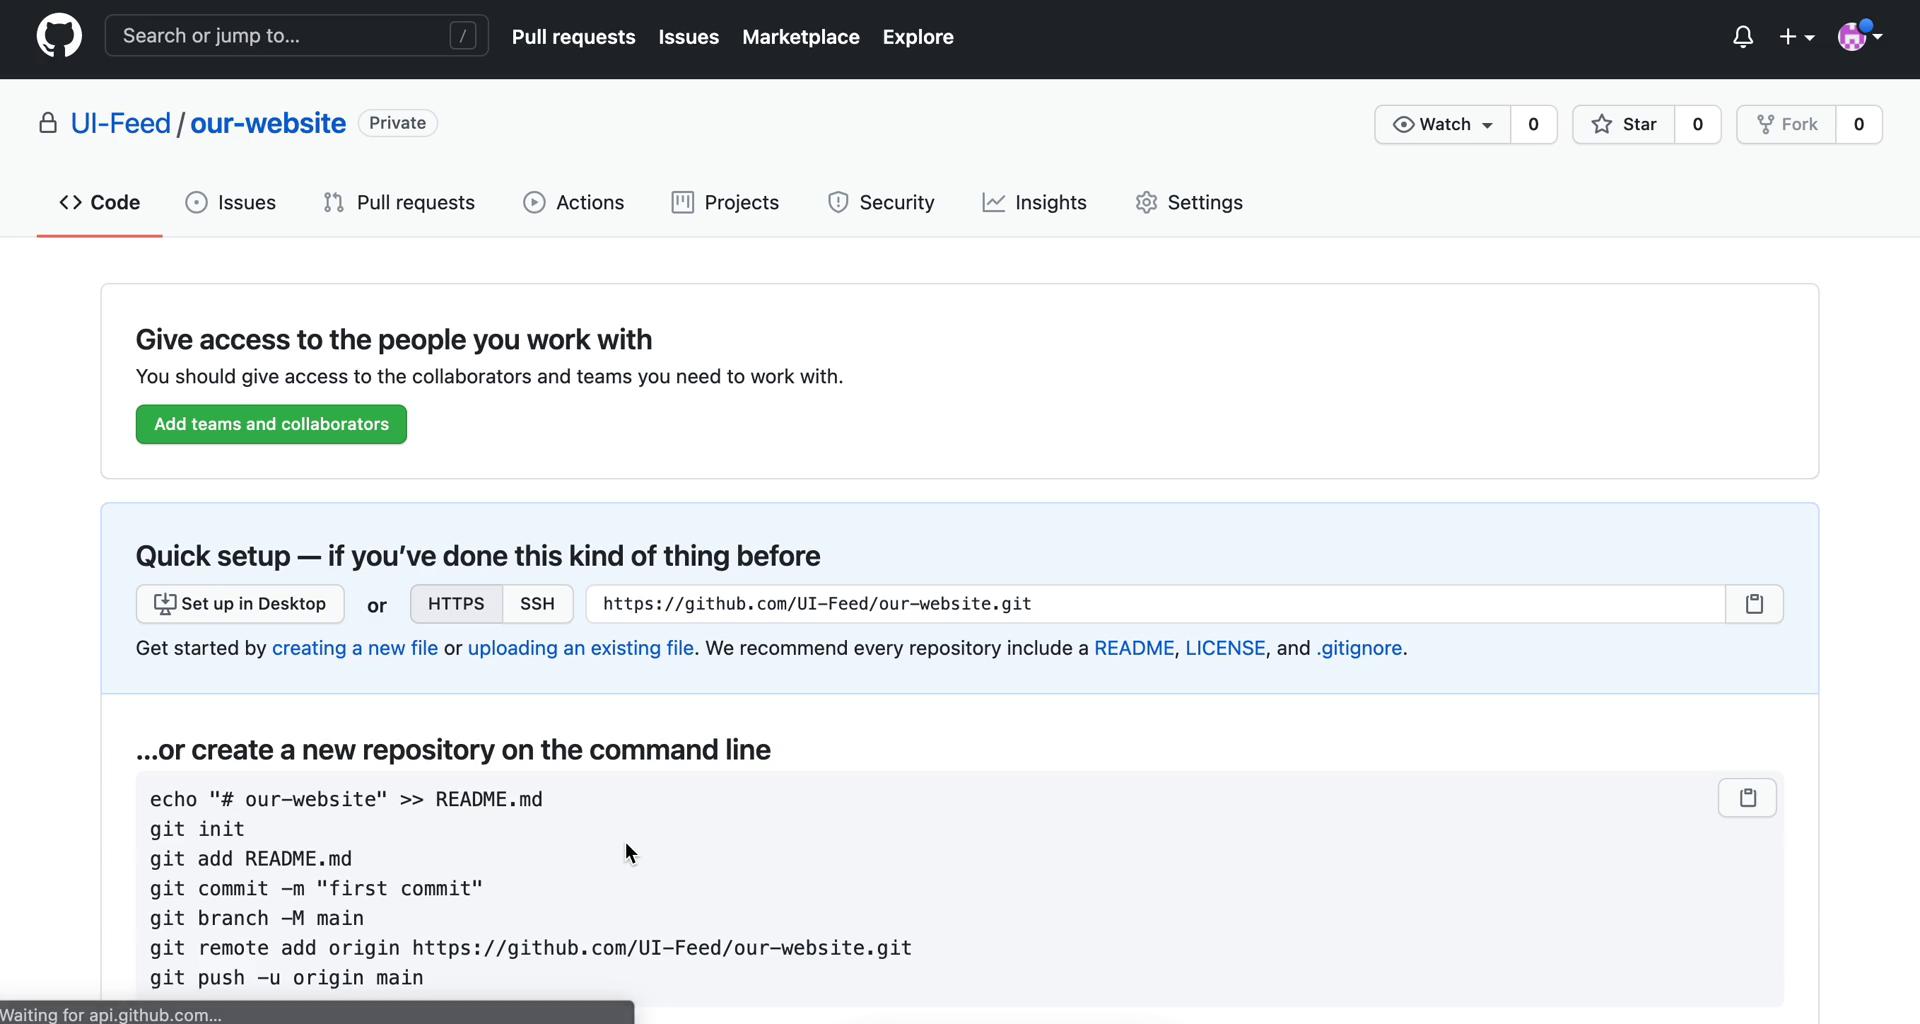Select the HTTPS clone option

(456, 604)
